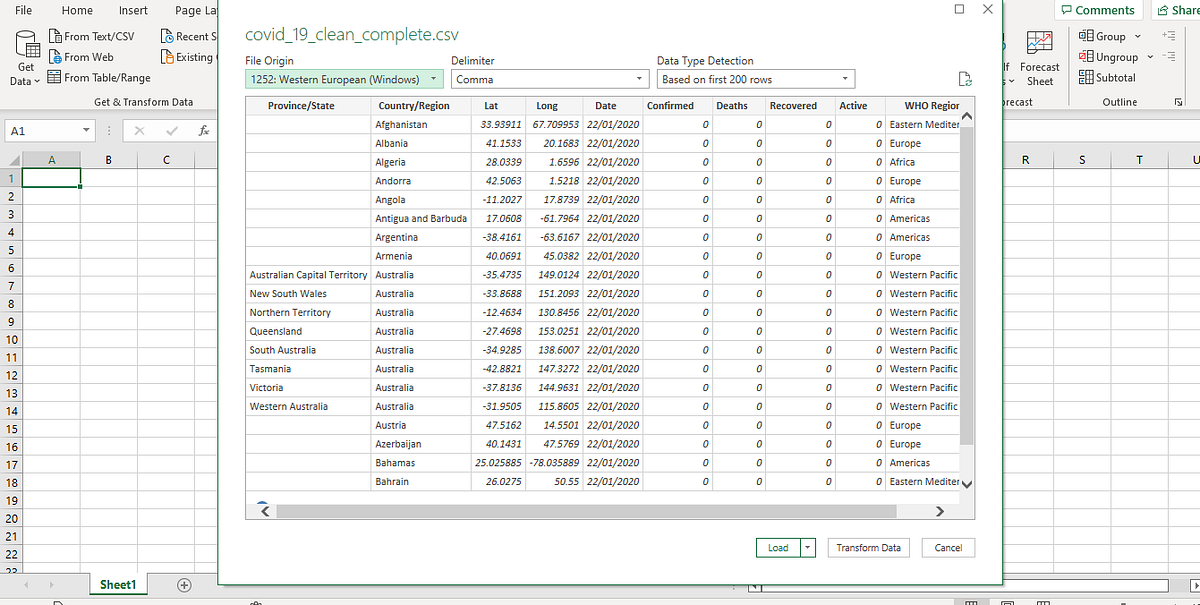The height and width of the screenshot is (605, 1200).
Task: Click the Transform Data button
Action: (x=868, y=547)
